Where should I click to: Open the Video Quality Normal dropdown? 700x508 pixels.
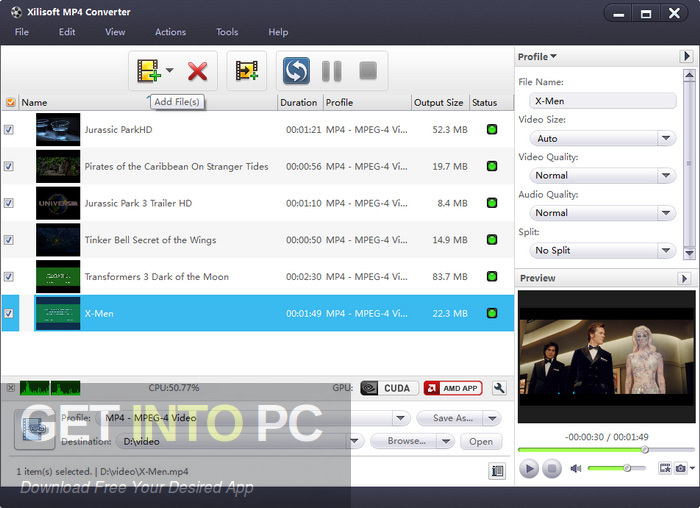[666, 175]
